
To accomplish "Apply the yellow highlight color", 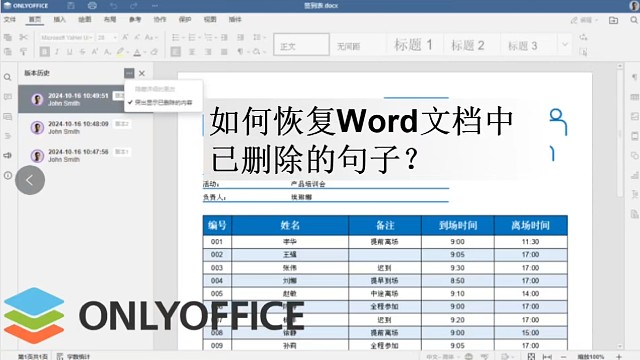I will coord(120,52).
